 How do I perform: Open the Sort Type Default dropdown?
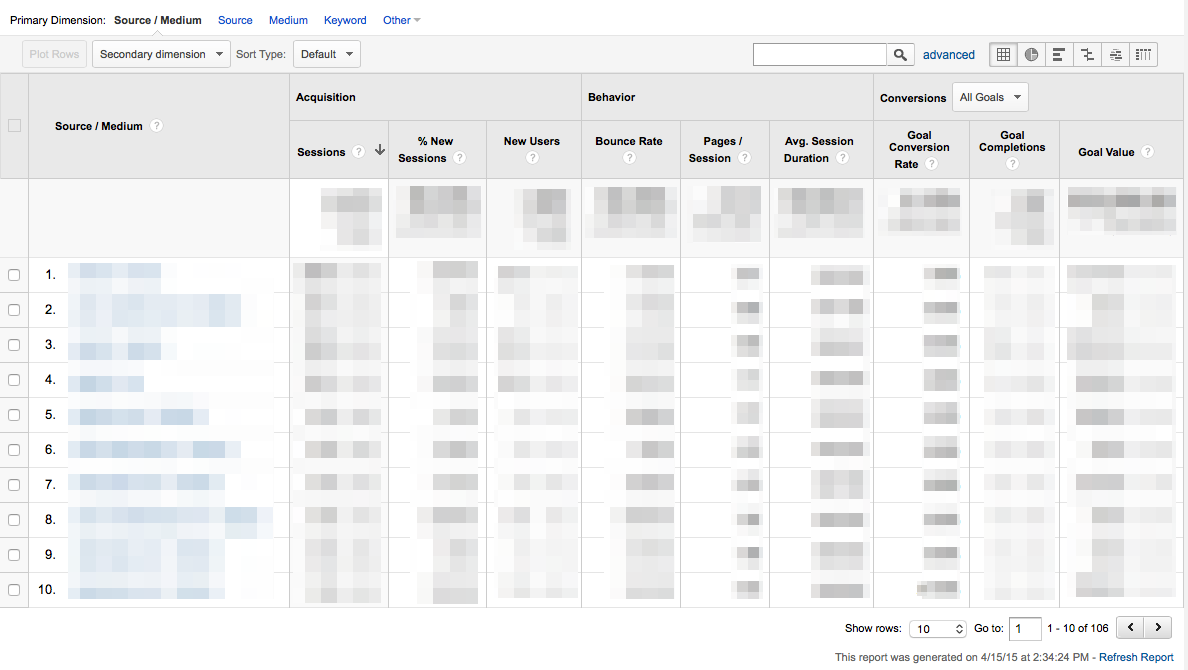click(x=327, y=55)
